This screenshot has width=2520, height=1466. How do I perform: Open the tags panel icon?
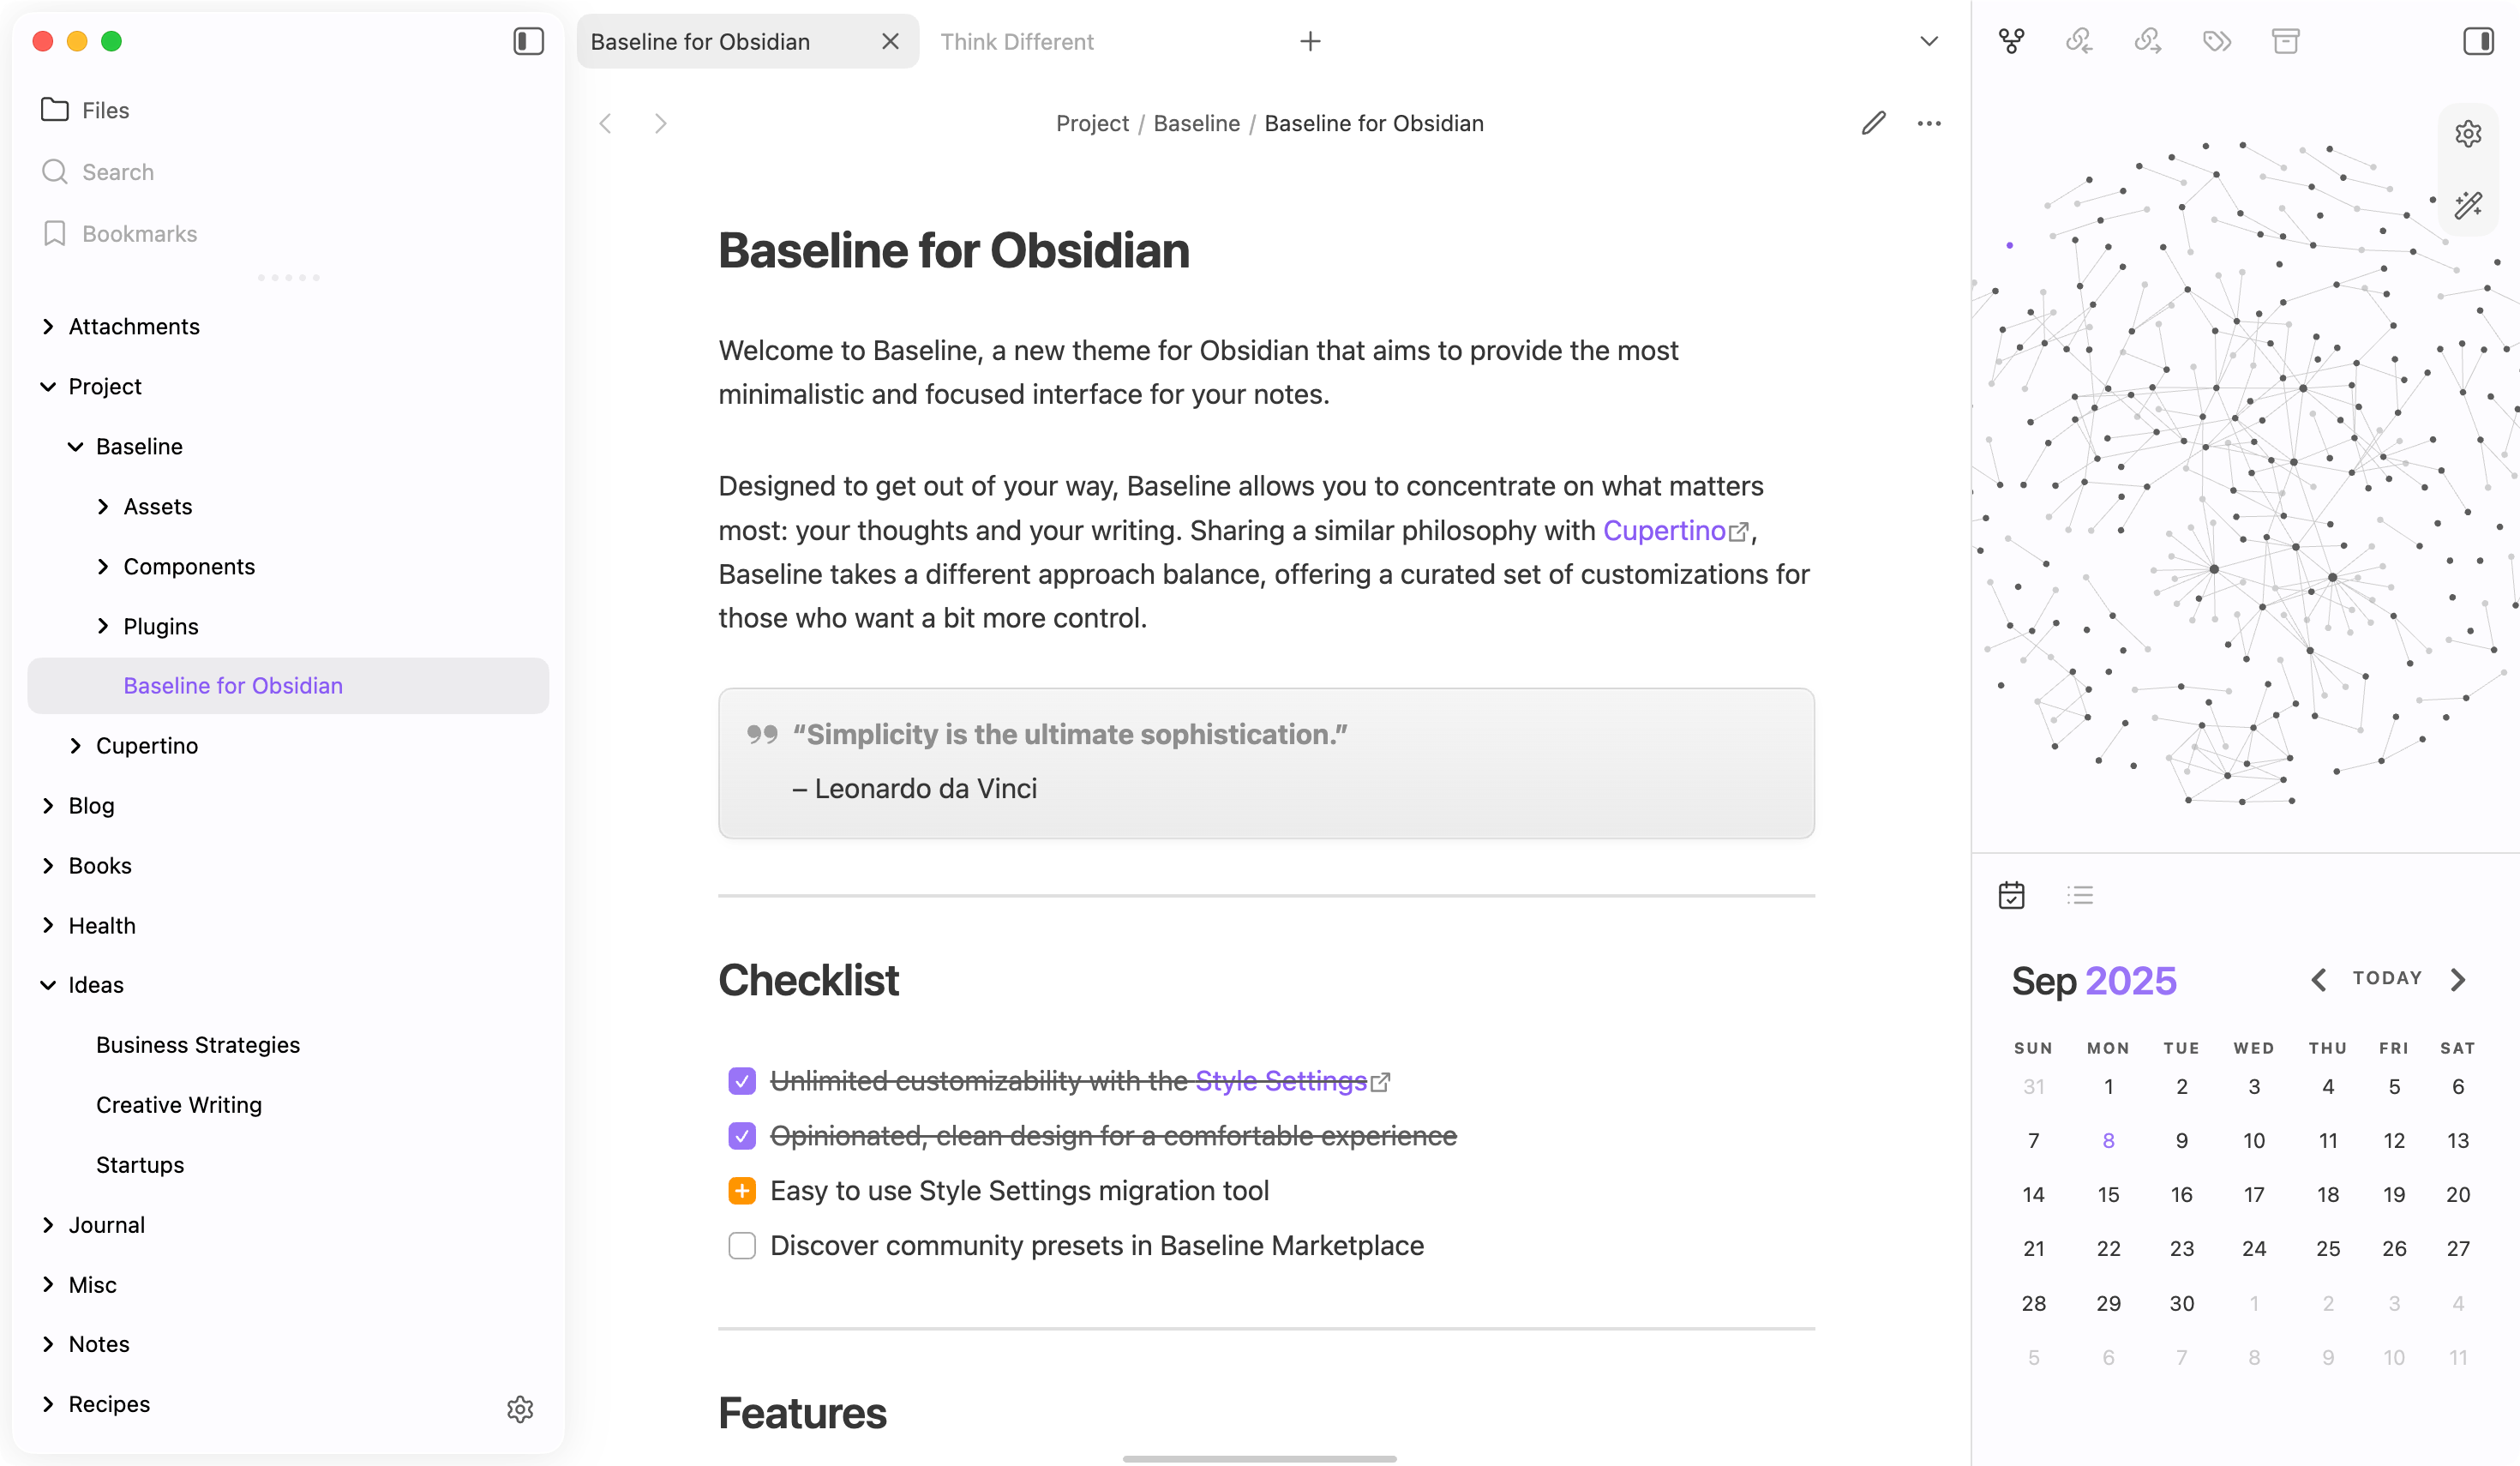pos(2216,41)
